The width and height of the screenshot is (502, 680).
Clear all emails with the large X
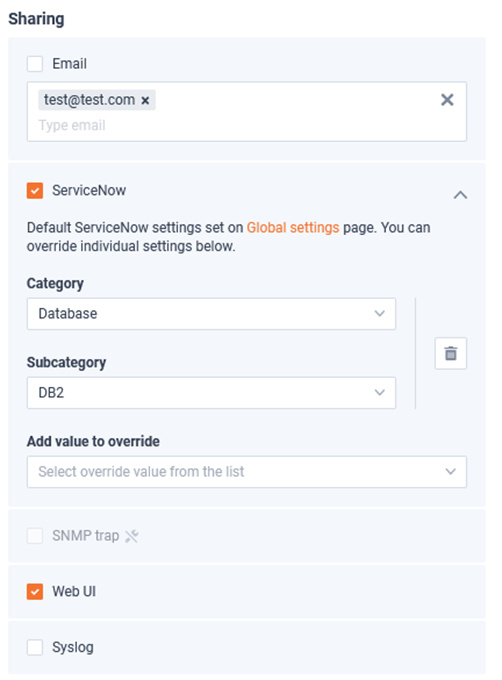pos(447,100)
